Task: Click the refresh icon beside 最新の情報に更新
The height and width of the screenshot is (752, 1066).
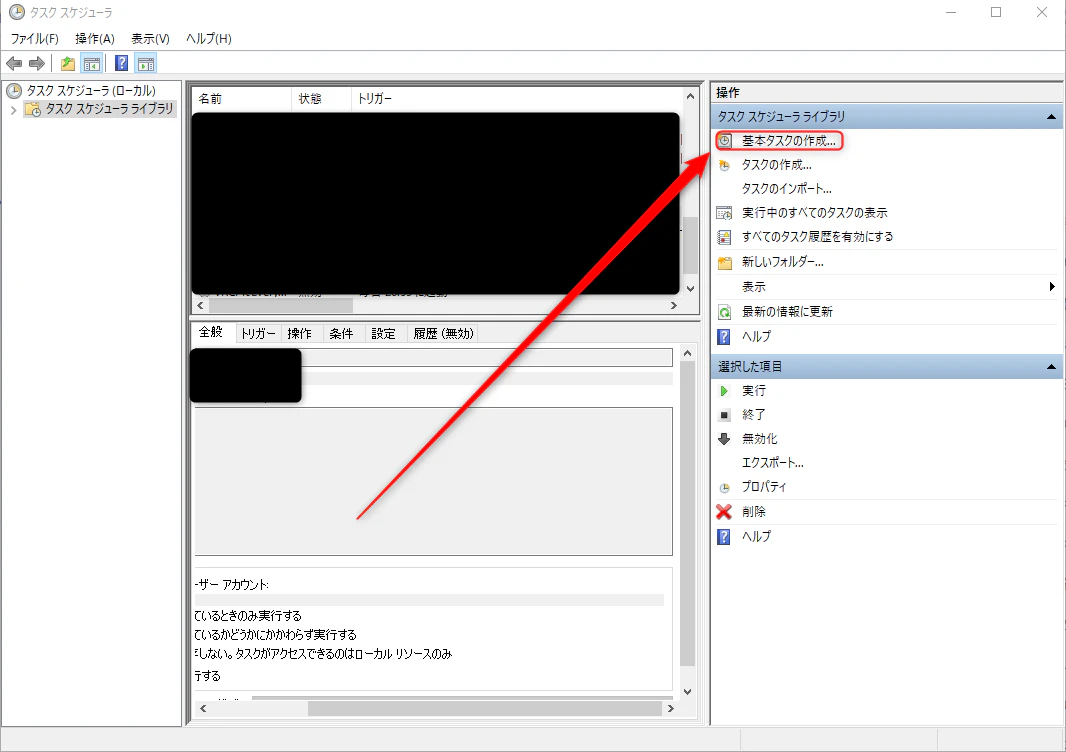Action: (x=725, y=312)
